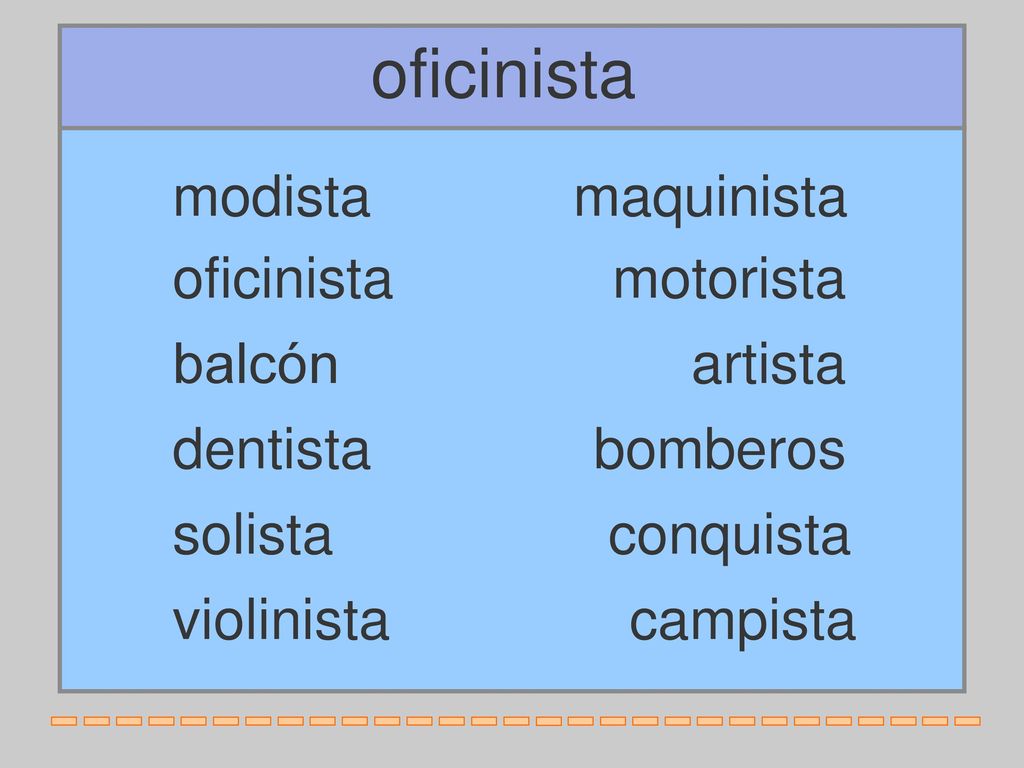Select the third orange segment from right

903,721
